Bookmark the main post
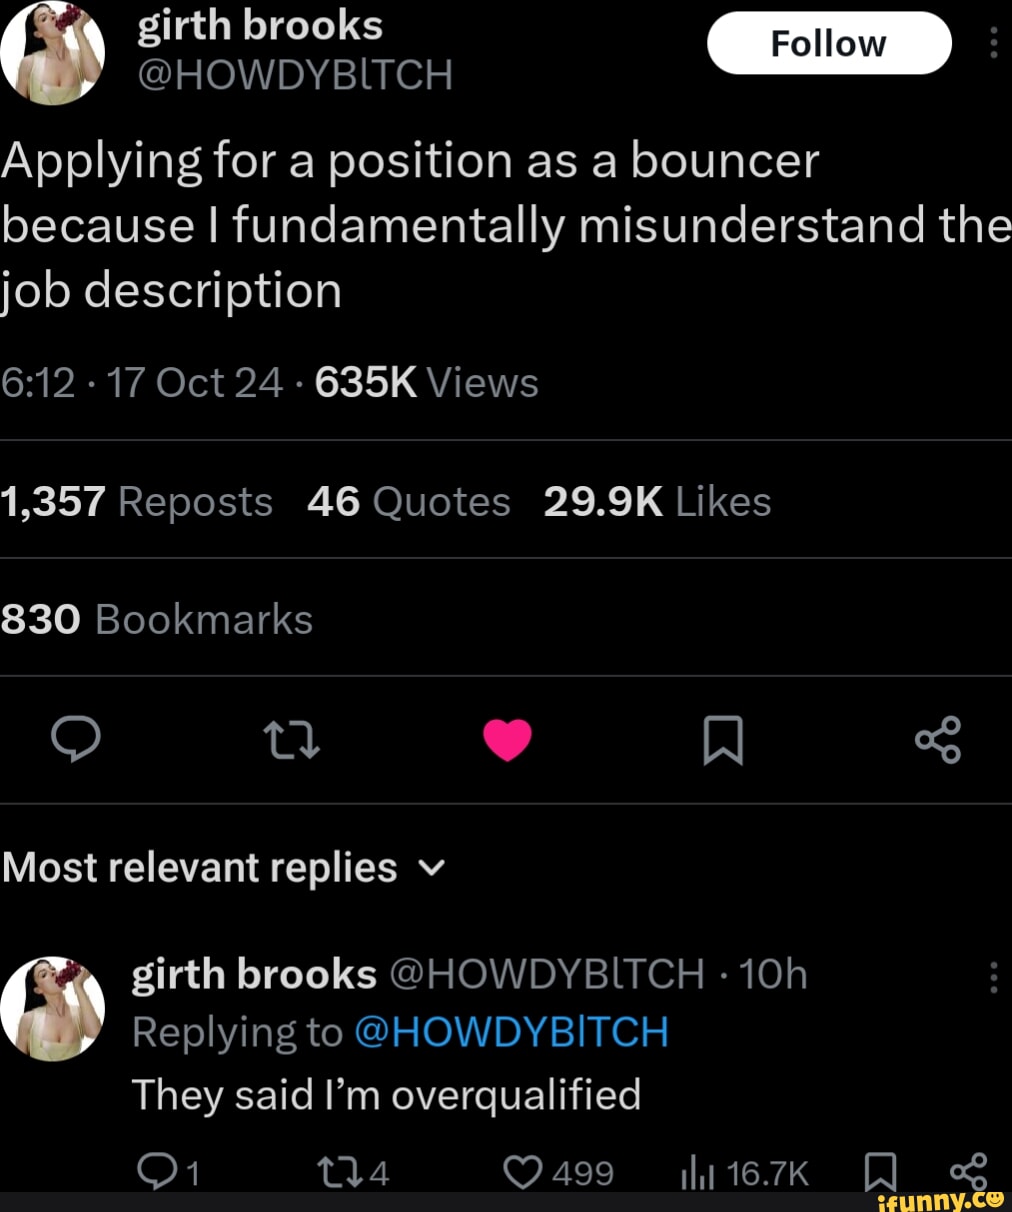 pos(722,740)
